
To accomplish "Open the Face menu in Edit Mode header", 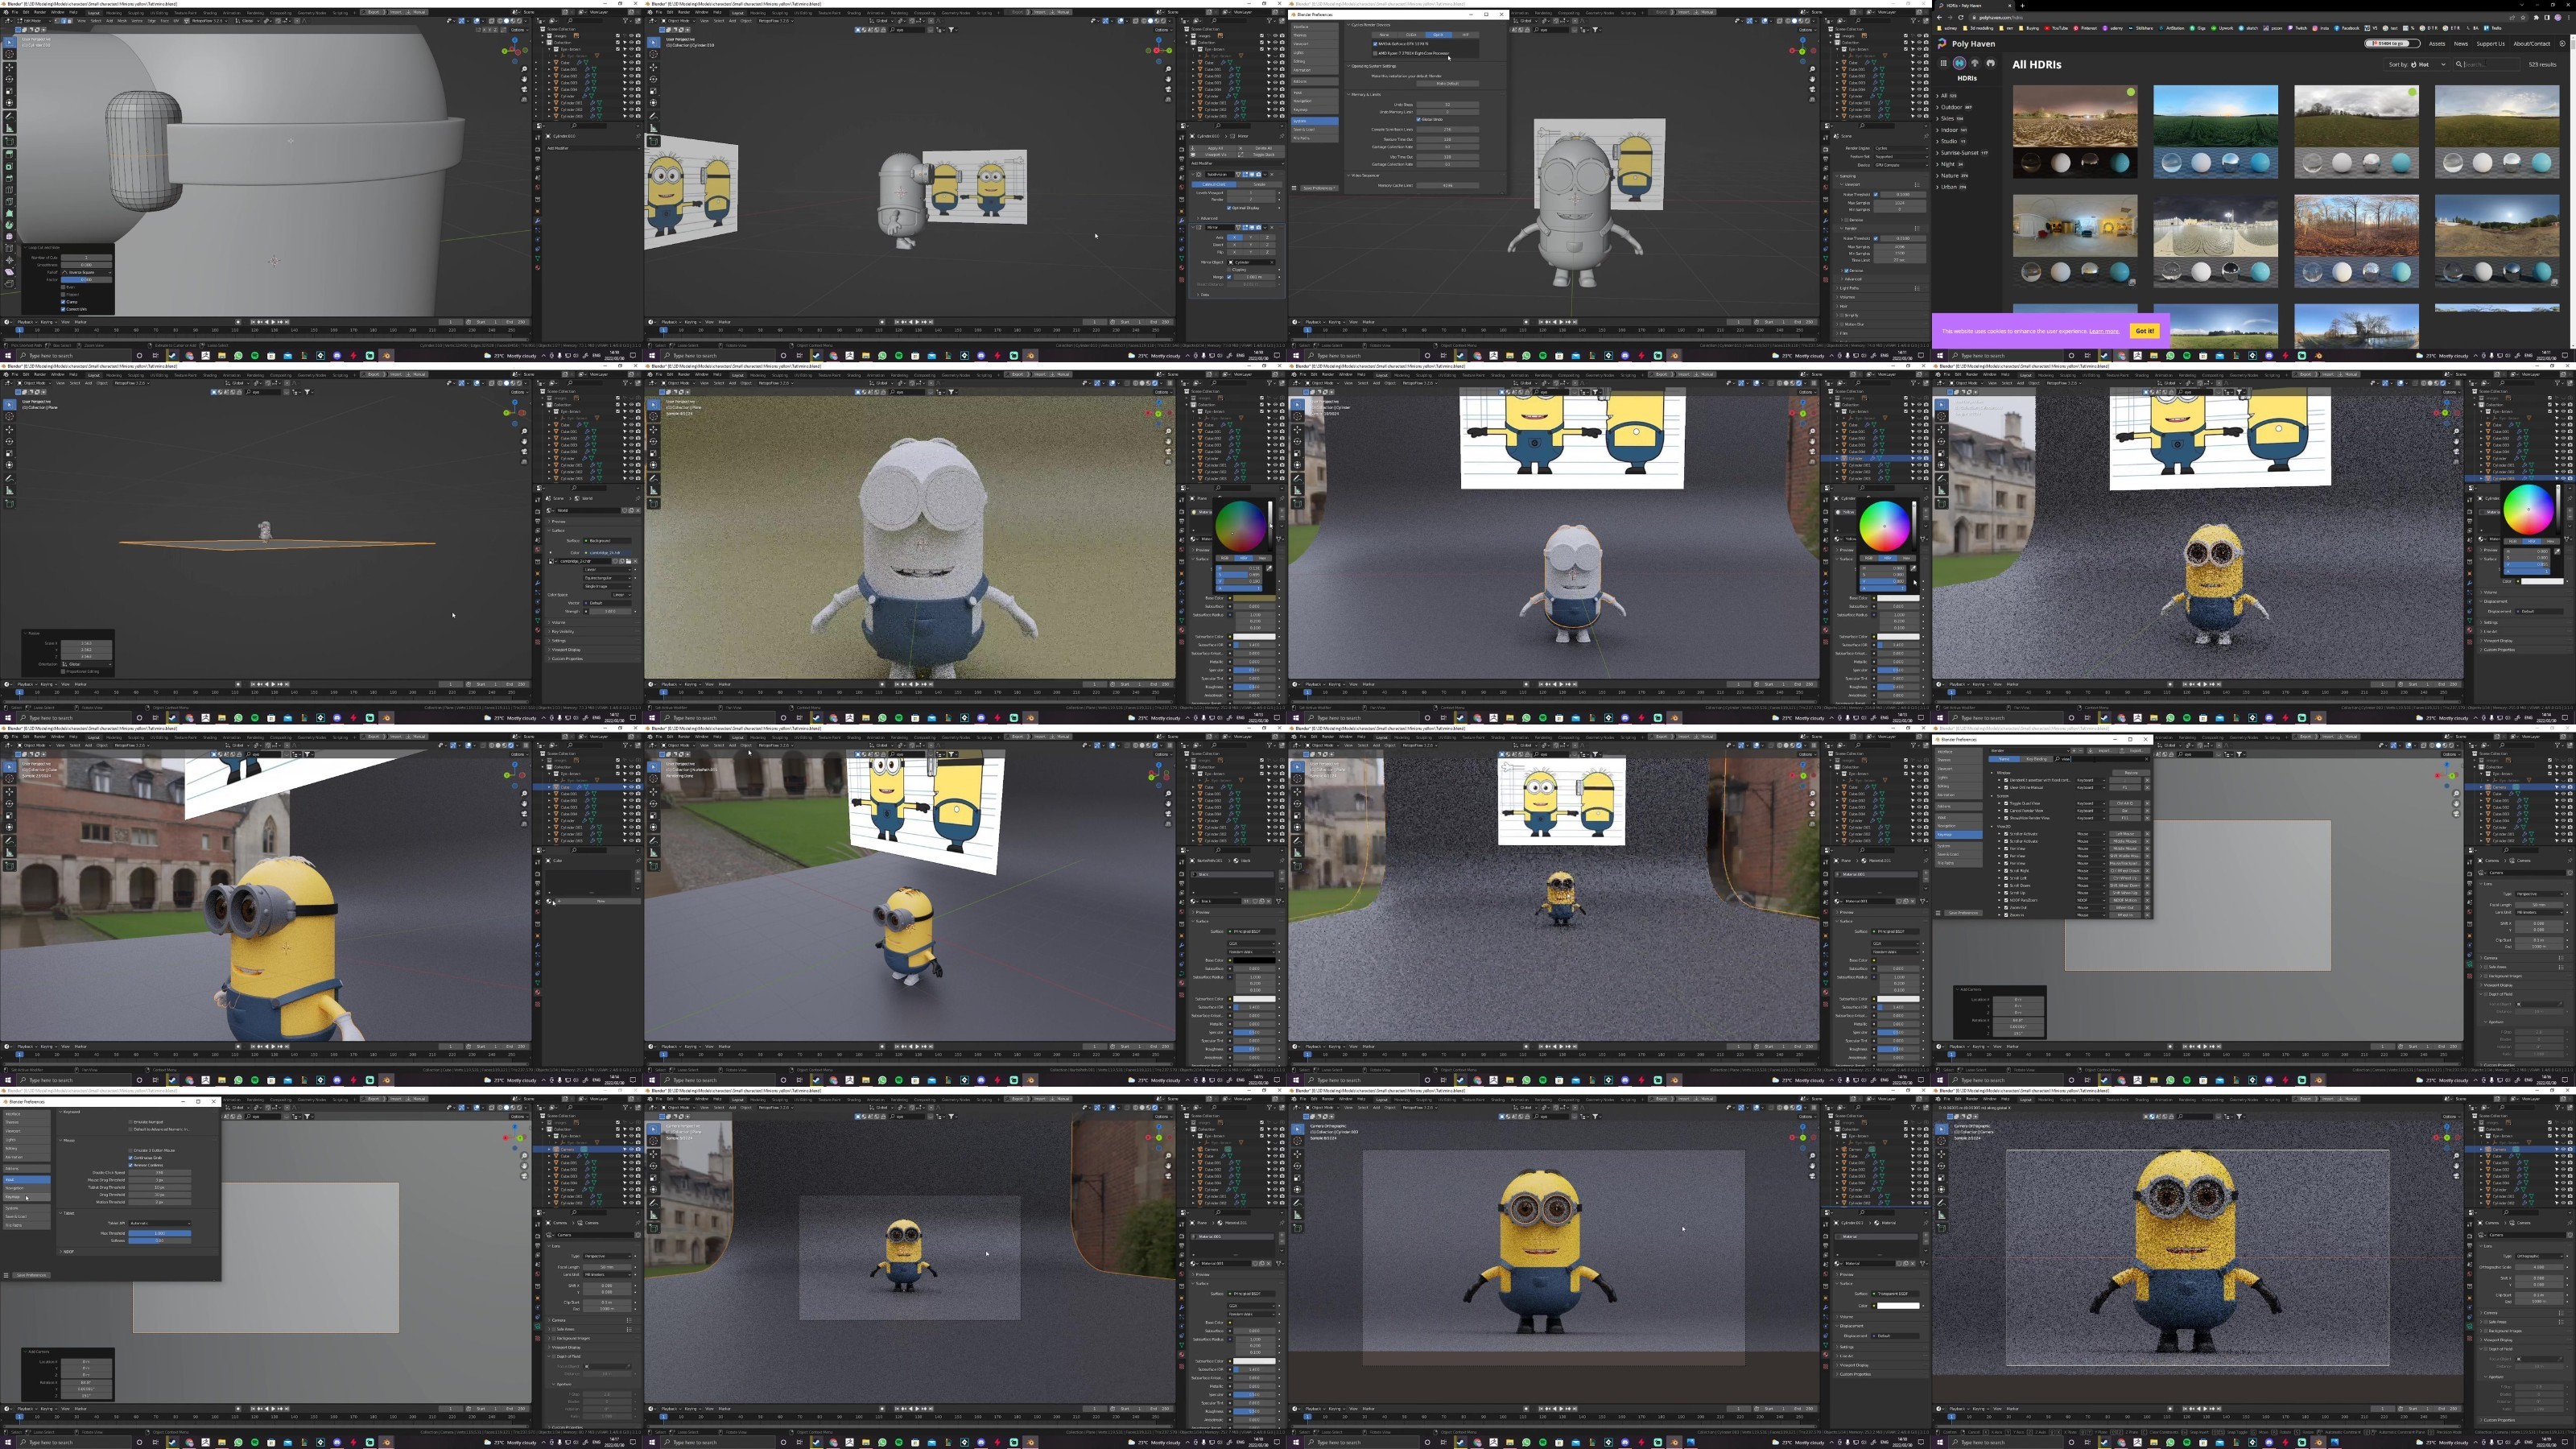I will [165, 21].
